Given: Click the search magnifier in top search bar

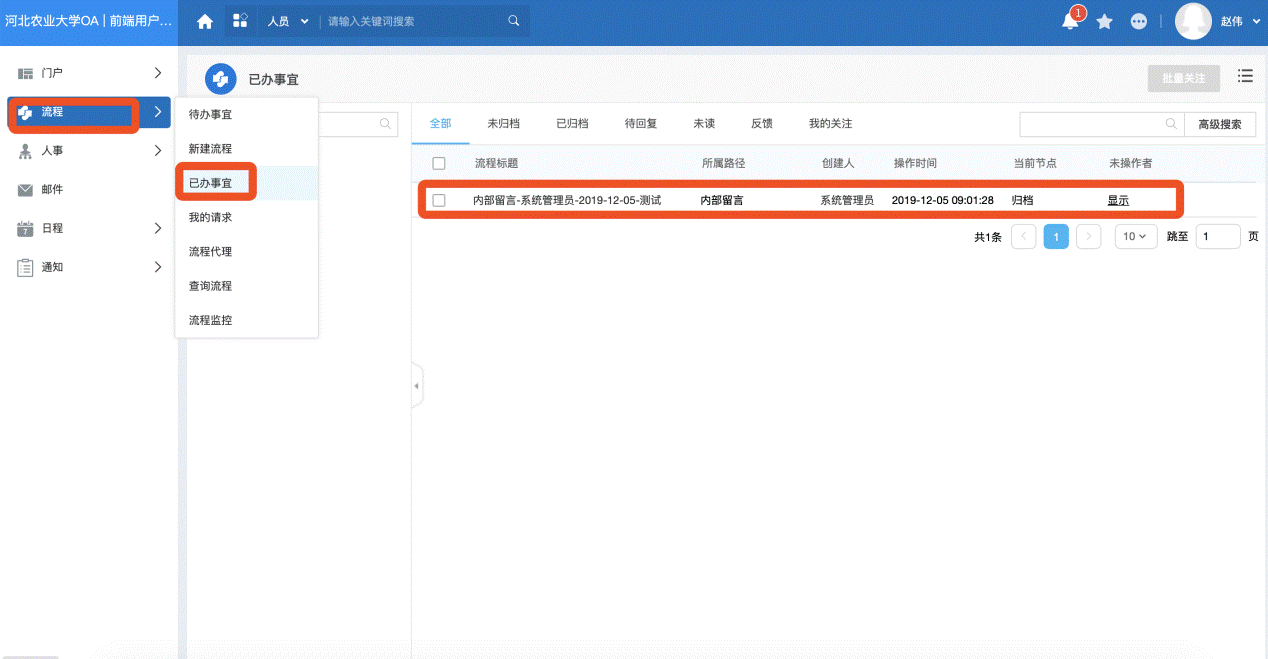Looking at the screenshot, I should point(514,21).
